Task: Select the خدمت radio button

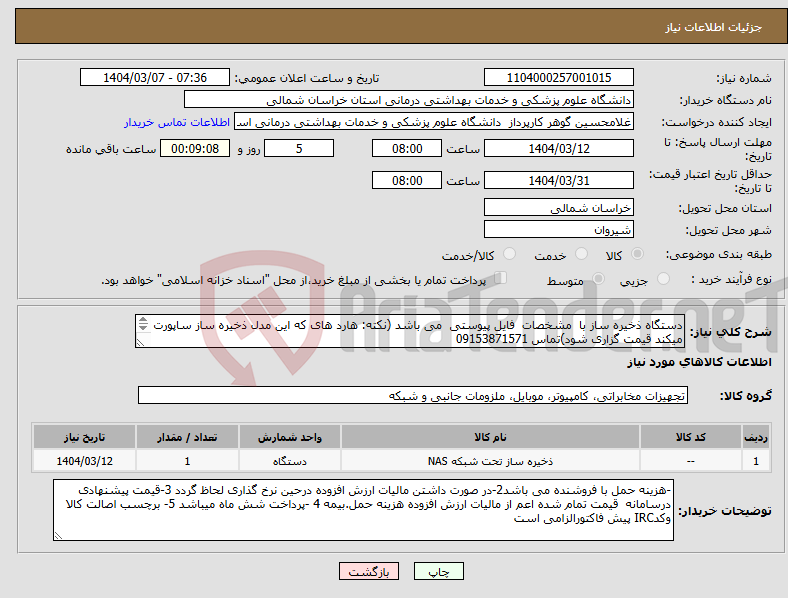Action: (x=581, y=254)
